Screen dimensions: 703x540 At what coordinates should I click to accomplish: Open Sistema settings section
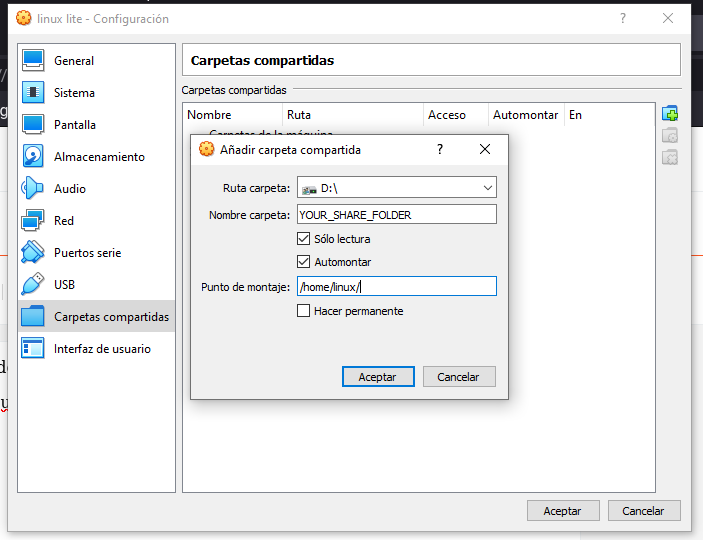pos(96,92)
